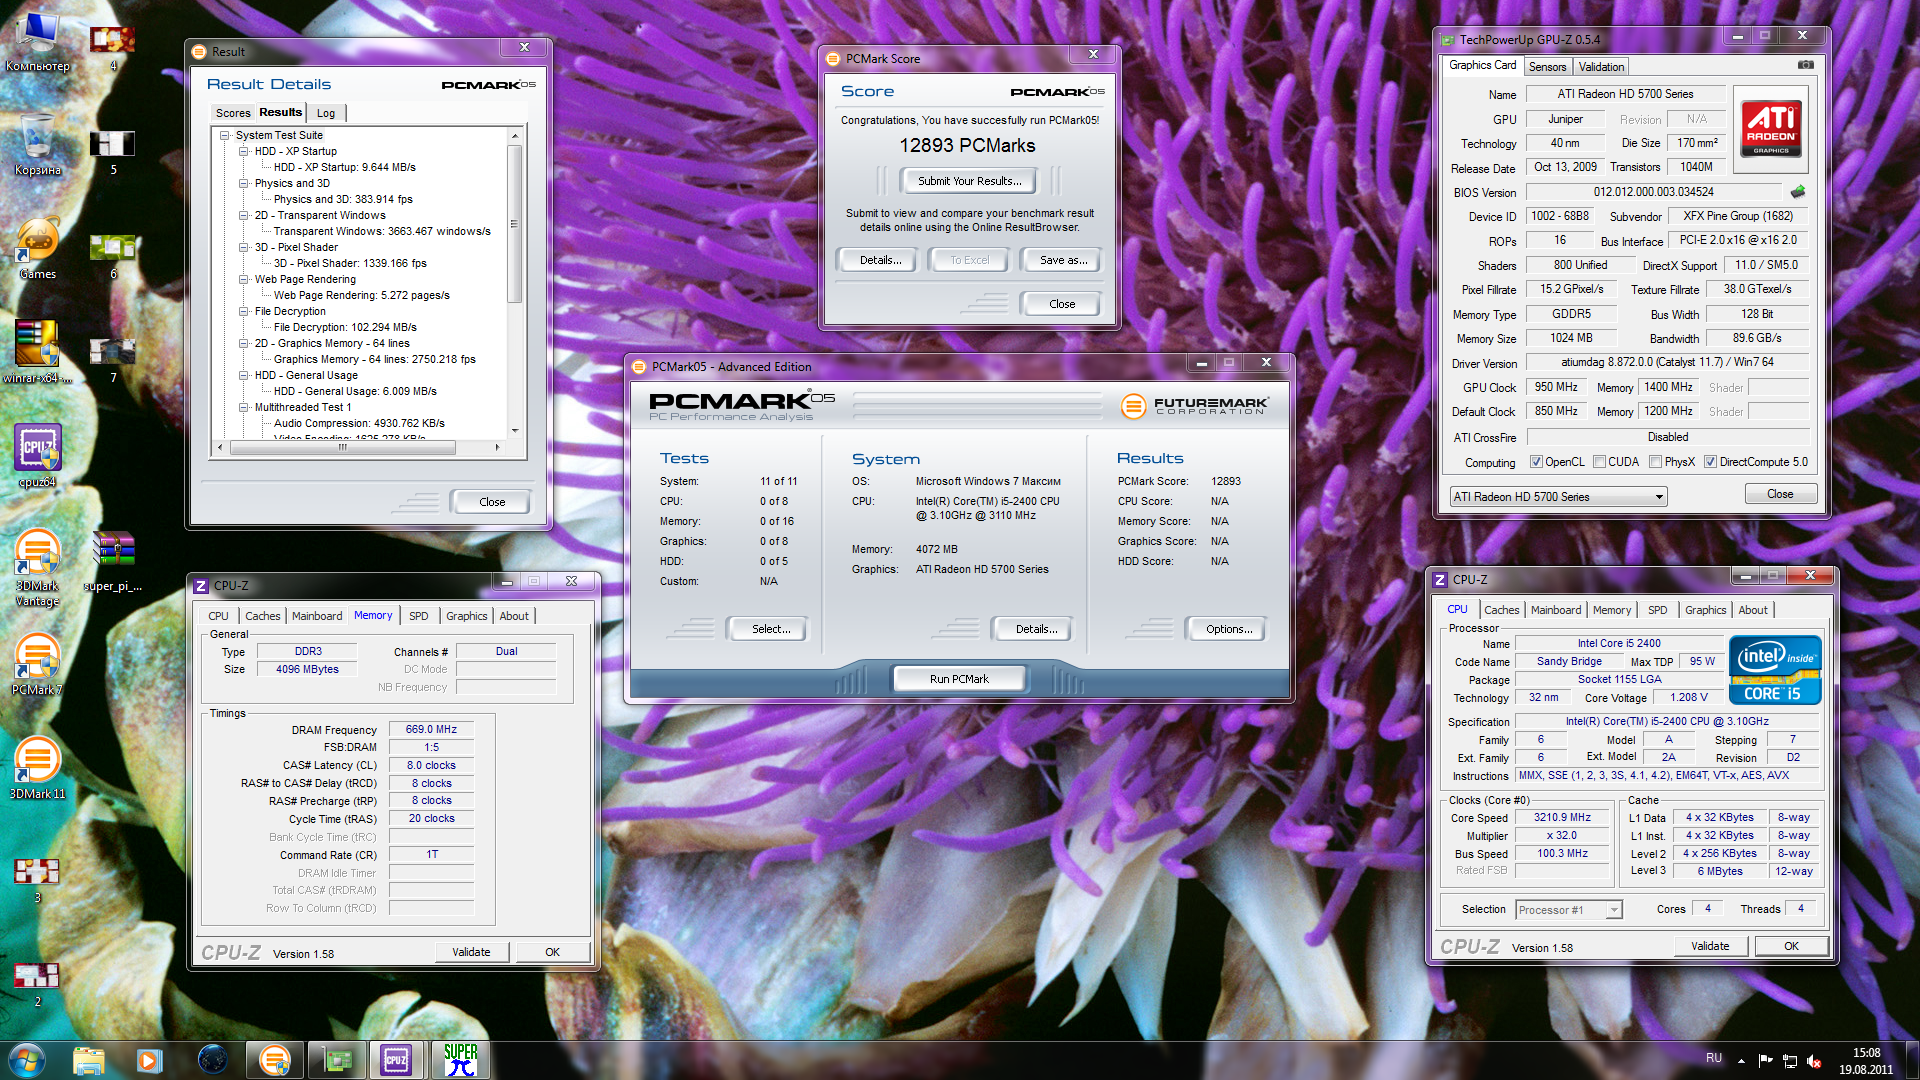Image resolution: width=1920 pixels, height=1080 pixels.
Task: Switch to GPU-Z taskbar button
Action: (x=336, y=1060)
